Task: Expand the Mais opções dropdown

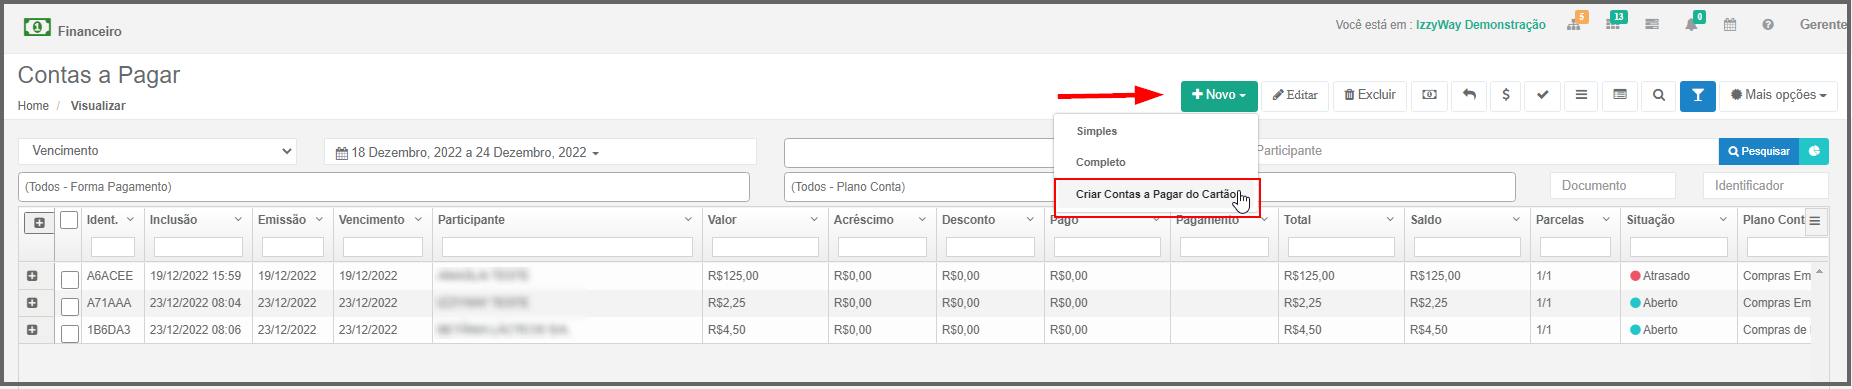Action: point(1778,96)
